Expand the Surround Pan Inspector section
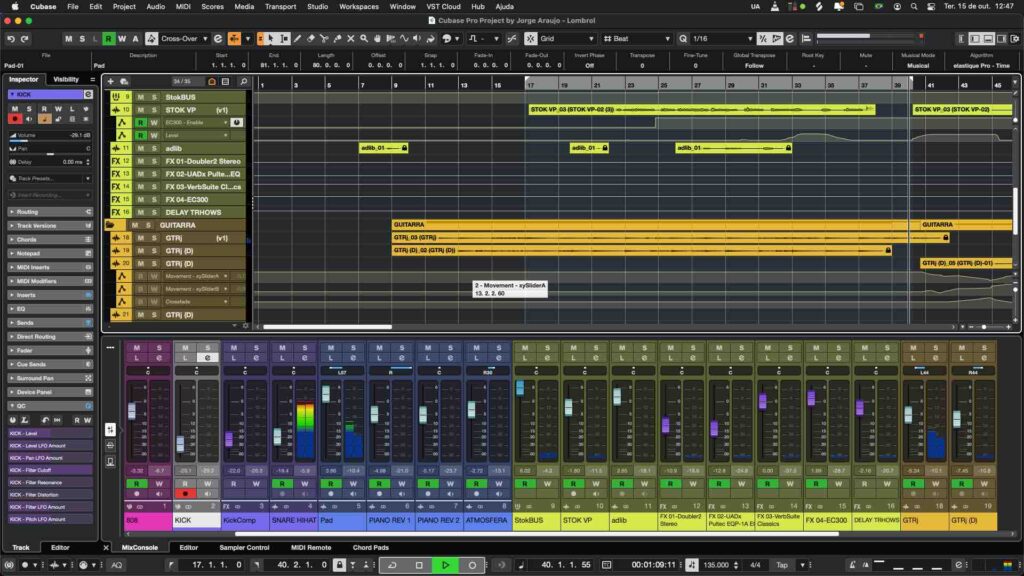Screen dimensions: 1024x576 pyautogui.click(x=50, y=378)
